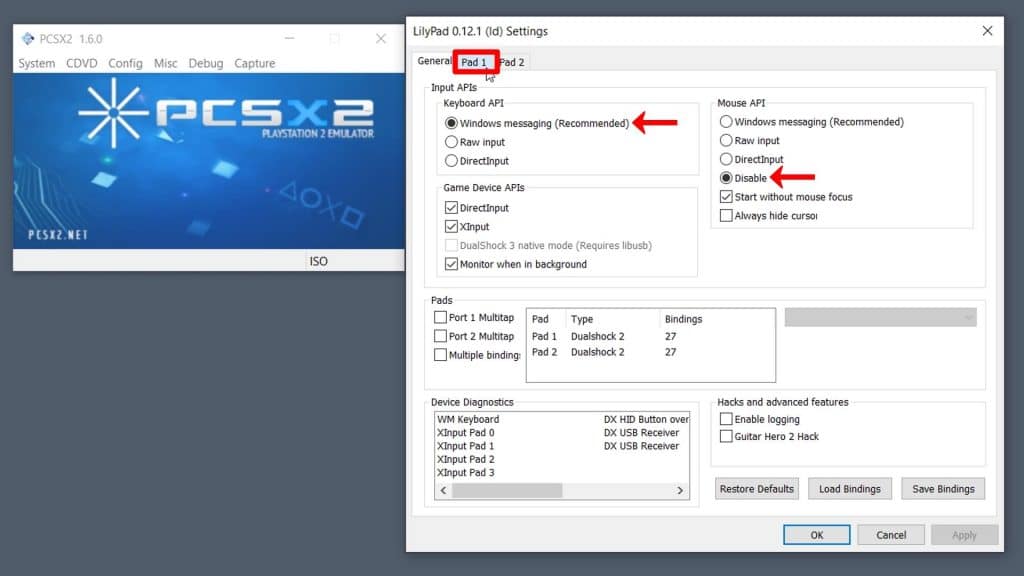Open the Misc menu in PCSX2
Image resolution: width=1024 pixels, height=576 pixels.
(x=165, y=63)
